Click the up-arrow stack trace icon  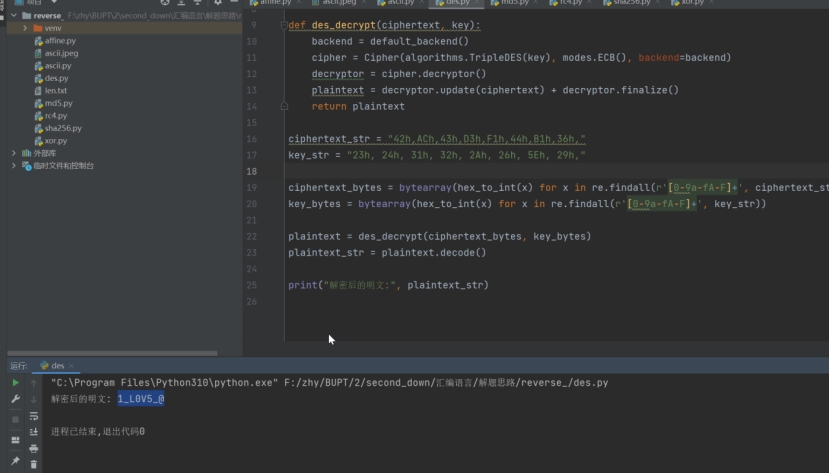[34, 382]
